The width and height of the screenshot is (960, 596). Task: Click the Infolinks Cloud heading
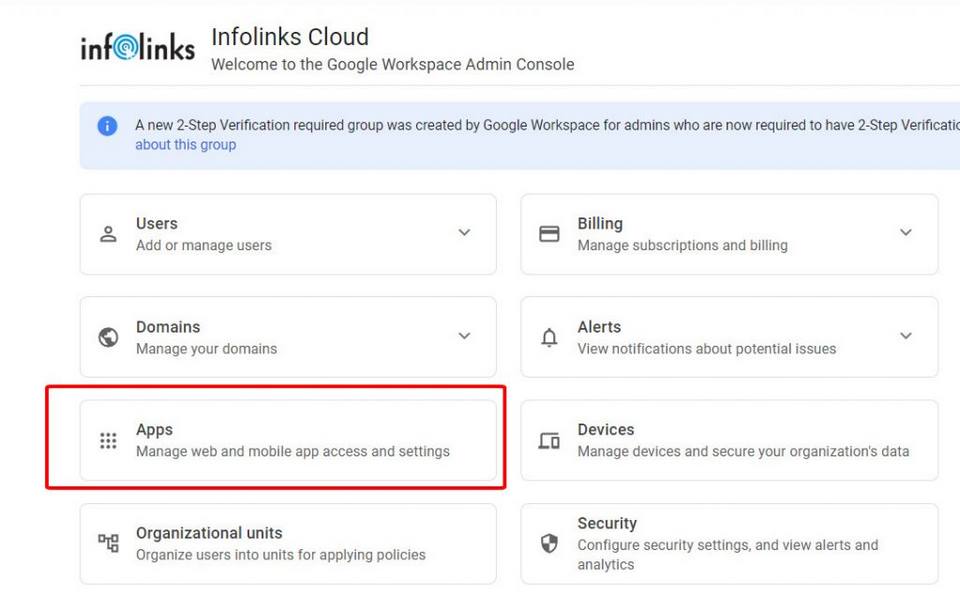point(290,37)
